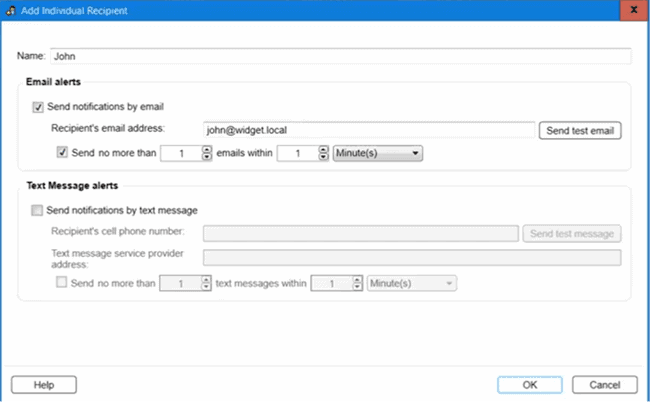650x402 pixels.
Task: Click the Send test message button
Action: click(572, 234)
